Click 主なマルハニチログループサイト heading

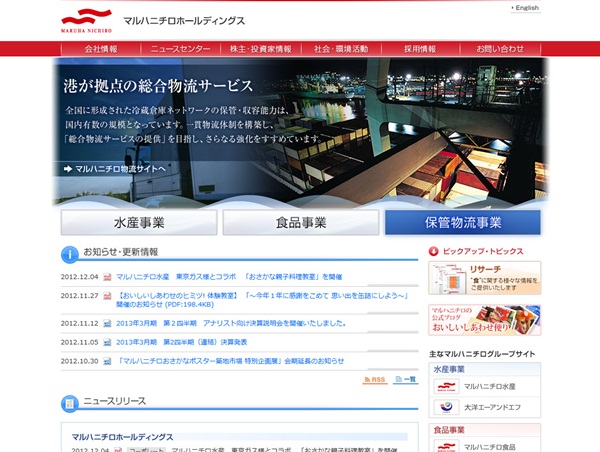482,354
